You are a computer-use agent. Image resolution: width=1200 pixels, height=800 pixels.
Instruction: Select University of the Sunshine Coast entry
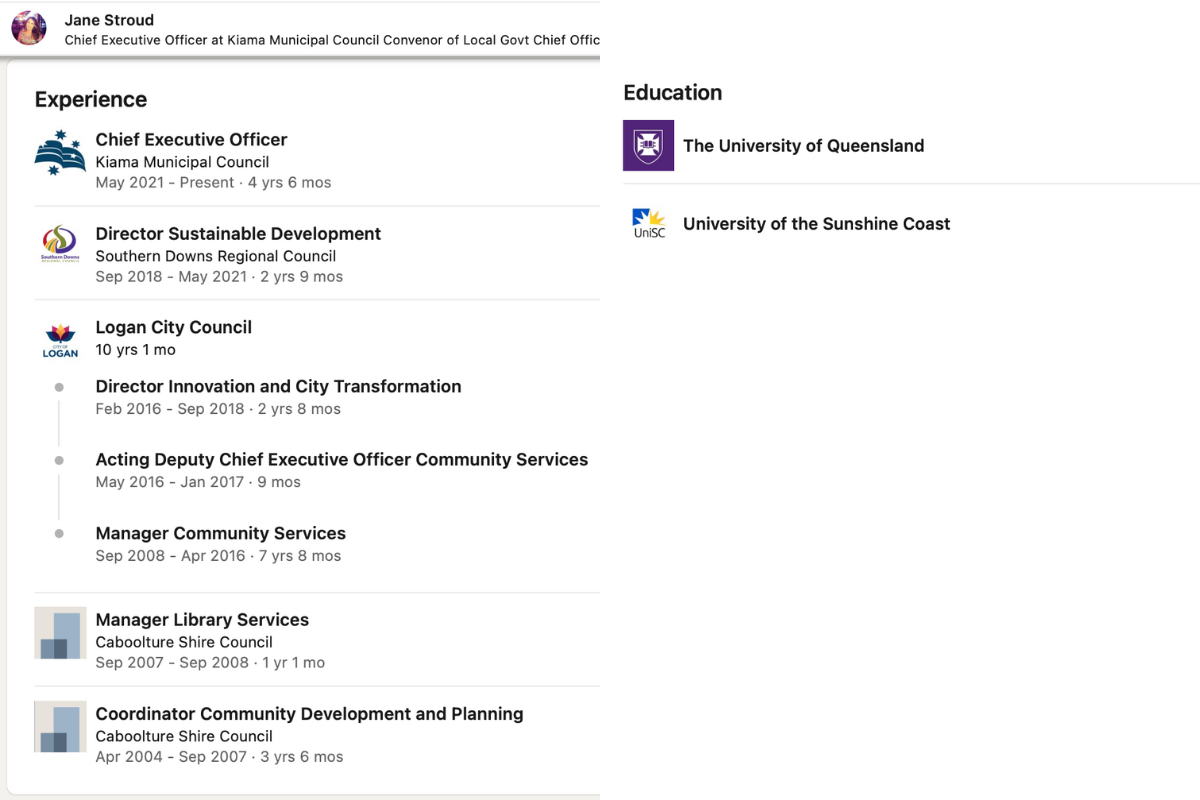click(x=816, y=224)
